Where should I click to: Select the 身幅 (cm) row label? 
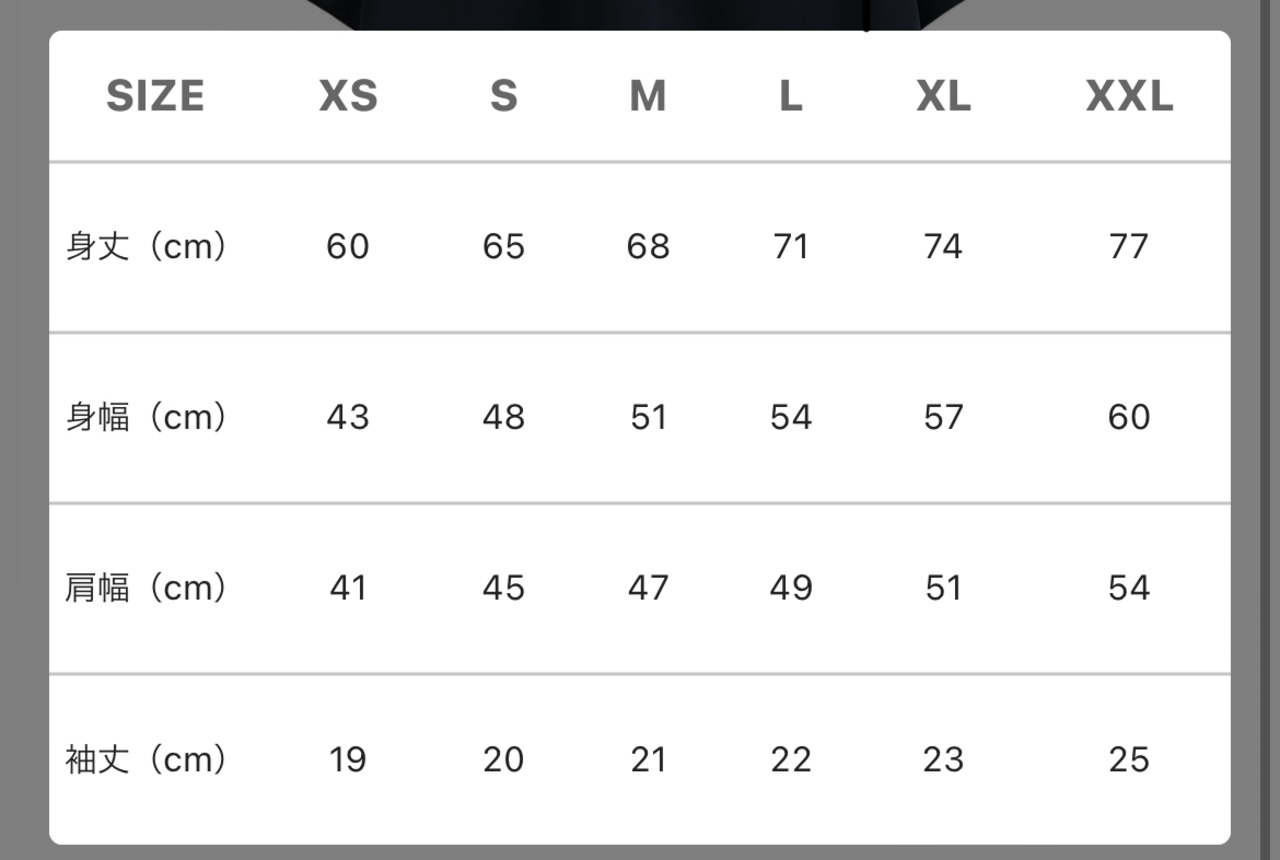click(x=146, y=417)
